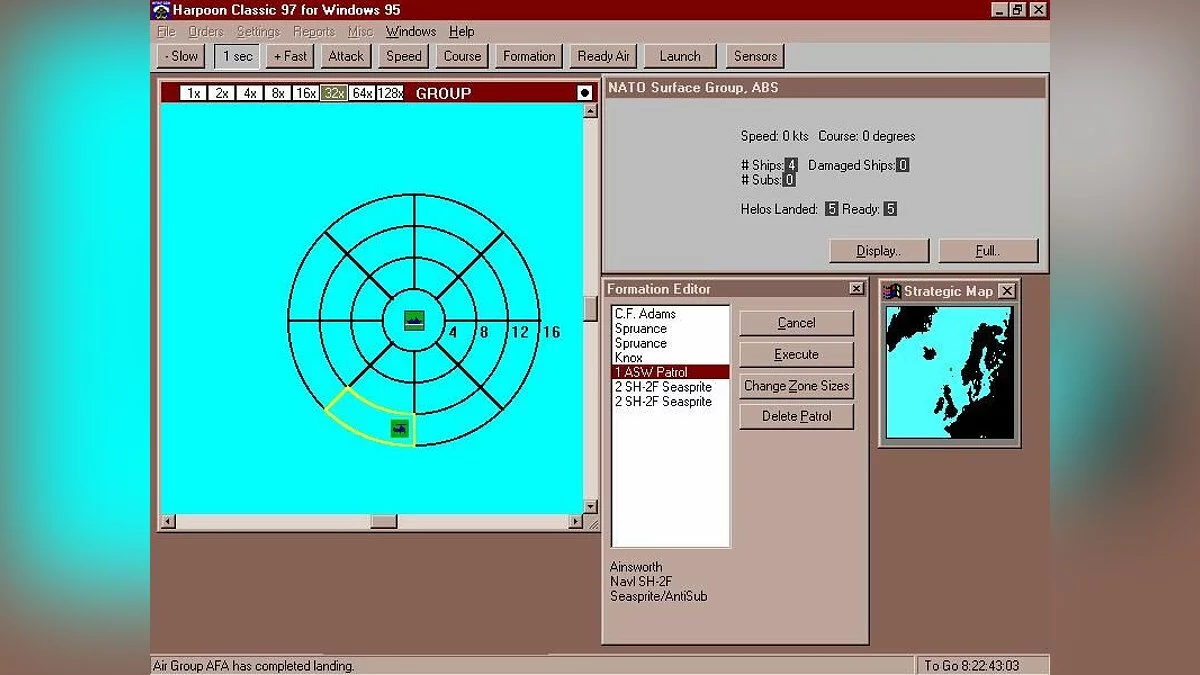Click the 1 sec time compression button
This screenshot has height=675, width=1200.
(237, 56)
